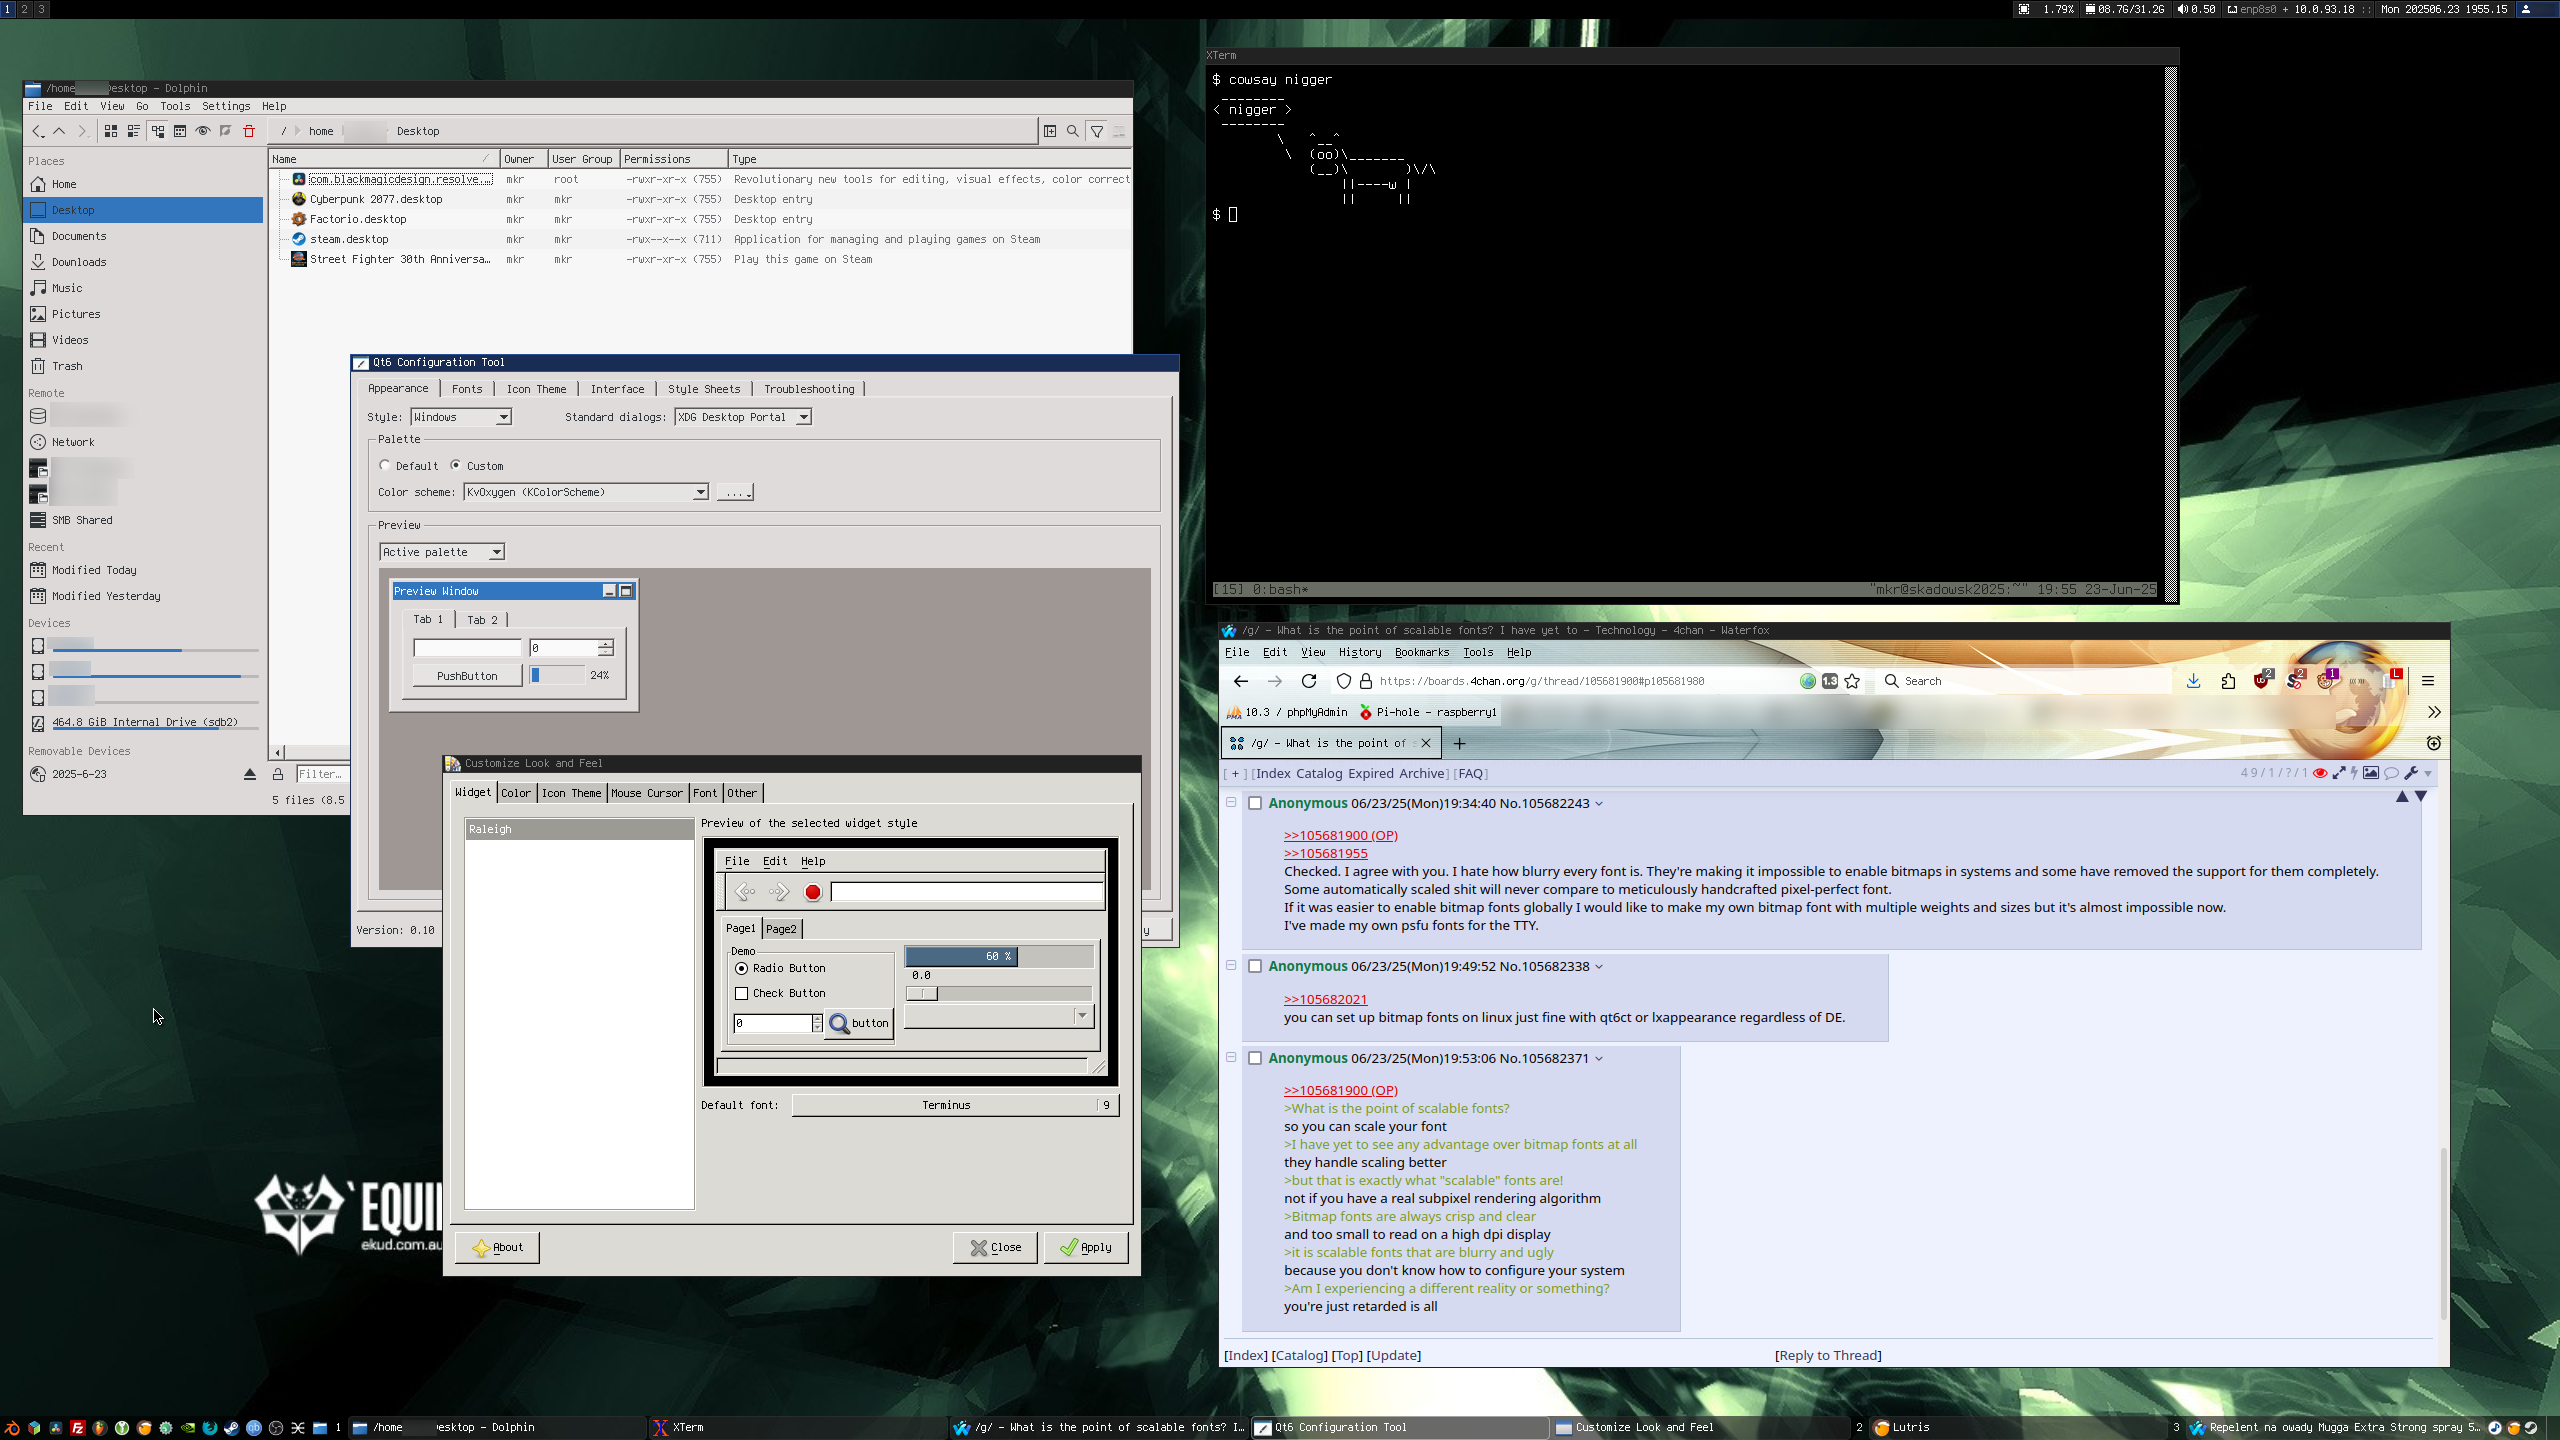Image resolution: width=2560 pixels, height=1440 pixels.
Task: Switch Dolphin to details tree view
Action: point(158,131)
